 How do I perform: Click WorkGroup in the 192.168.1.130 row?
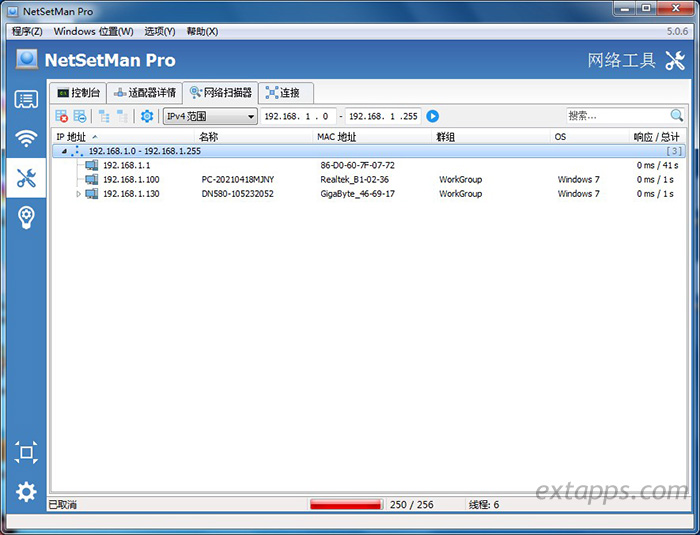tap(461, 194)
